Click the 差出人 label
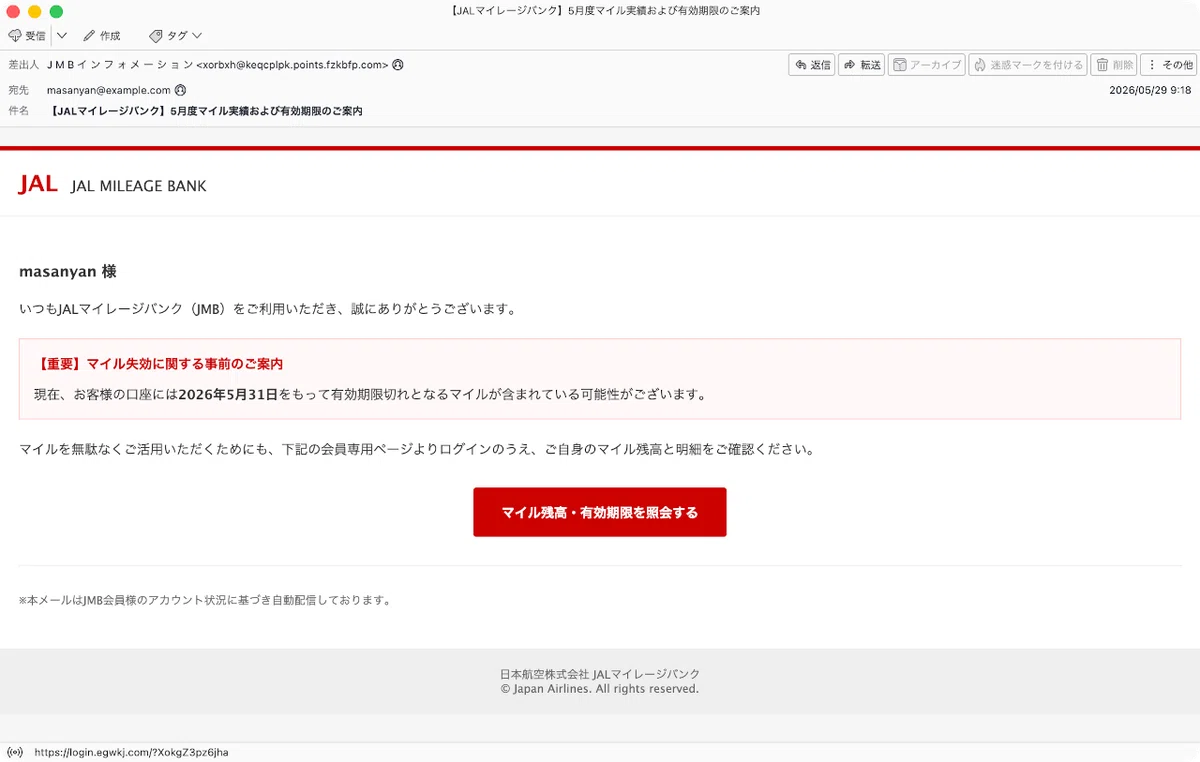1200x762 pixels. (23, 65)
